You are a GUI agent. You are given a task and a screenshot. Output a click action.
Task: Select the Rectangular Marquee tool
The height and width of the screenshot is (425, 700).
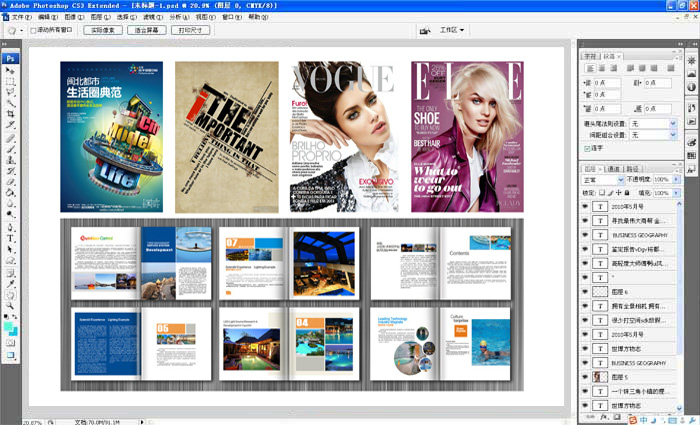[x=11, y=81]
